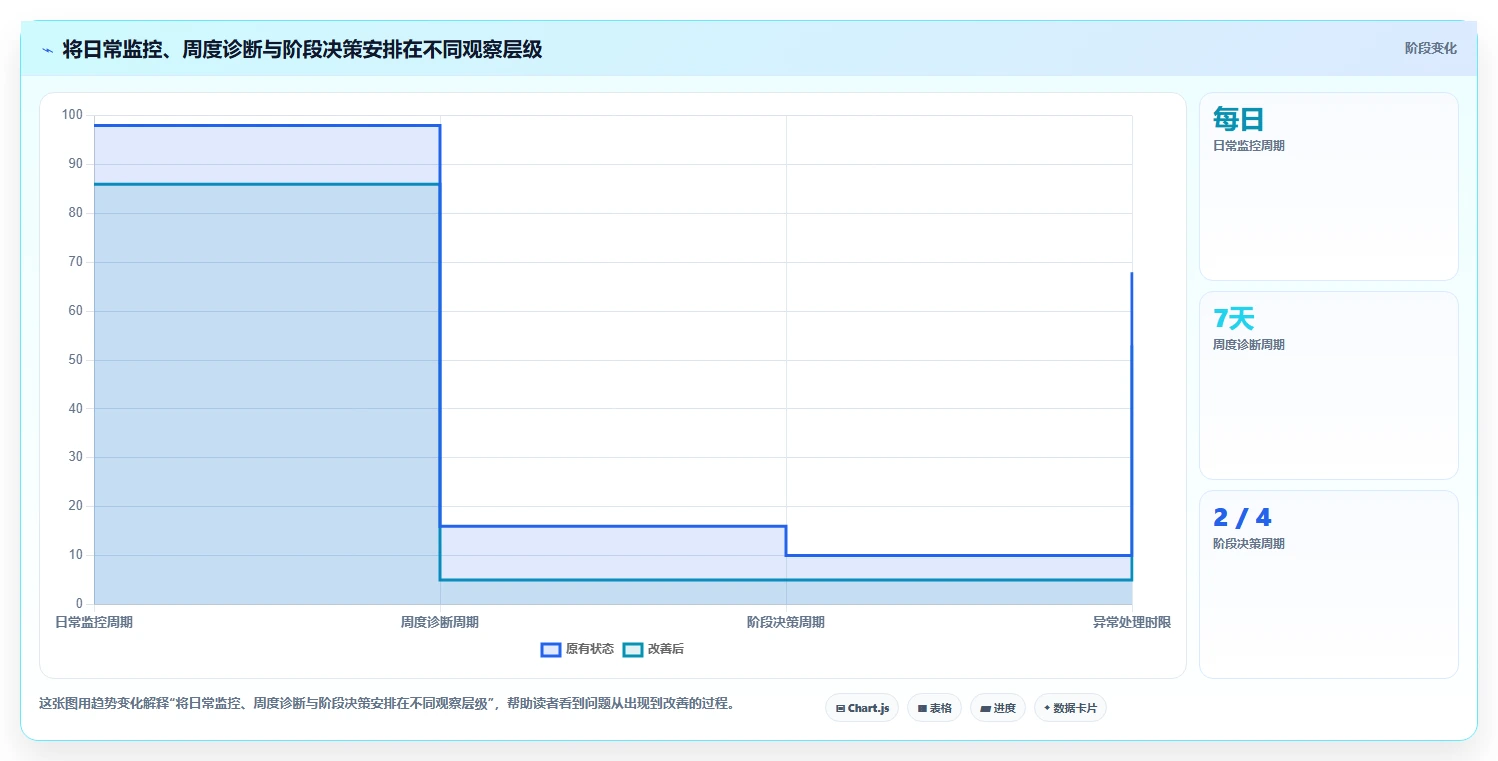
Task: Select the 数据卡片 tag chip
Action: [1070, 708]
